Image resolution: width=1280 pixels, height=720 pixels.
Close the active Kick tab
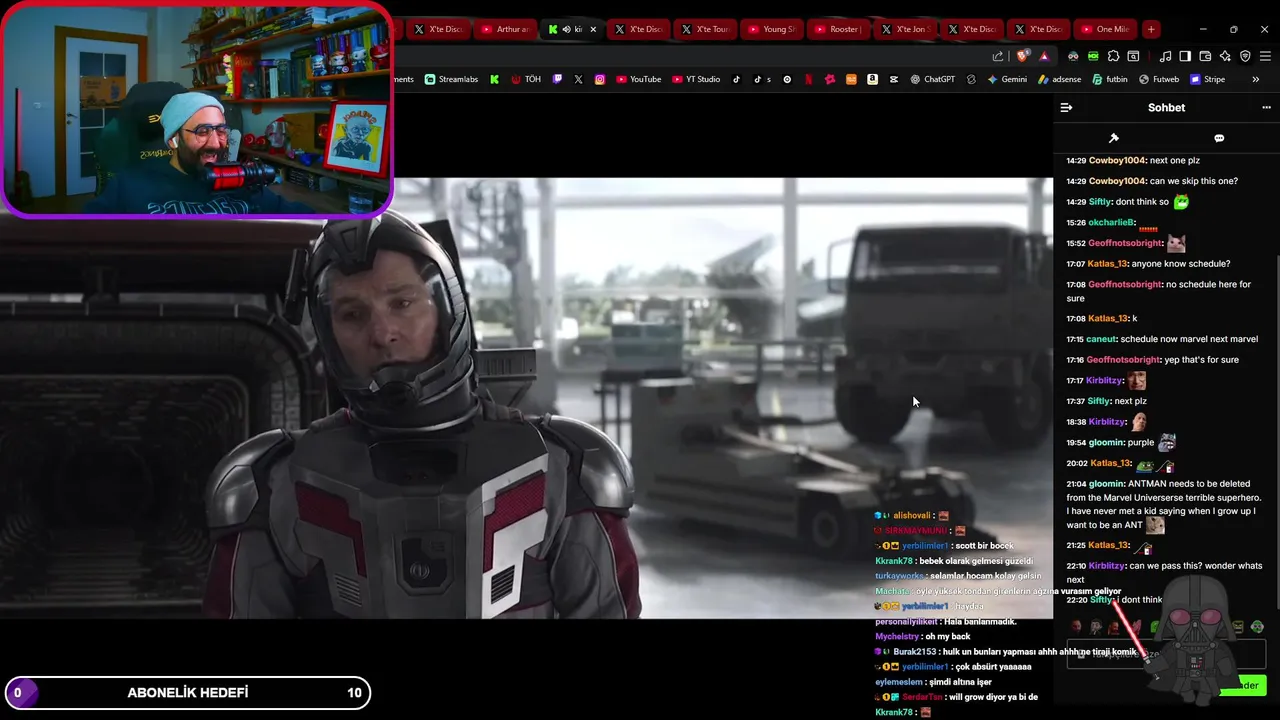point(593,29)
